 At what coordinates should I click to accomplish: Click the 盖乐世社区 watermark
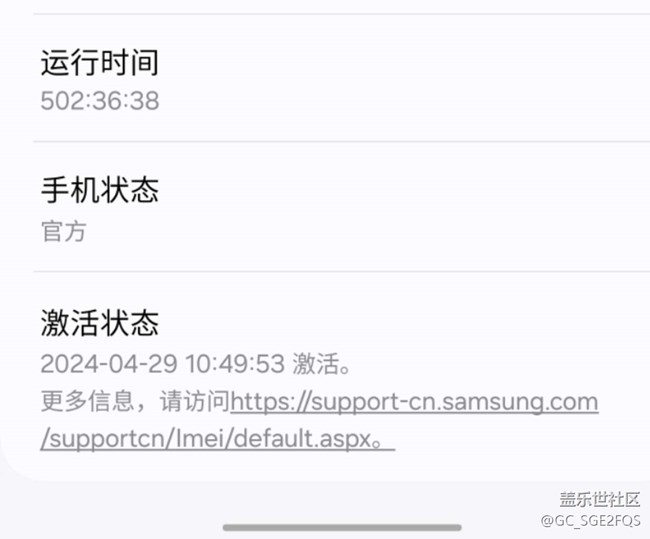coord(599,499)
